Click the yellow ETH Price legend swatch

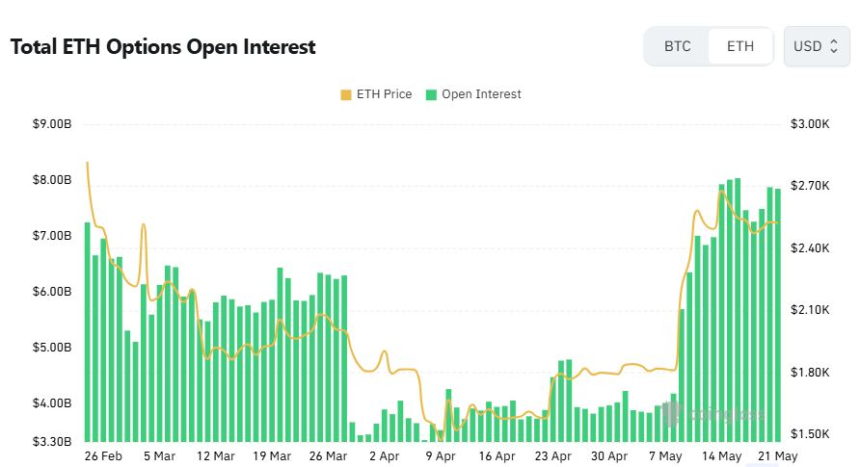click(x=346, y=94)
